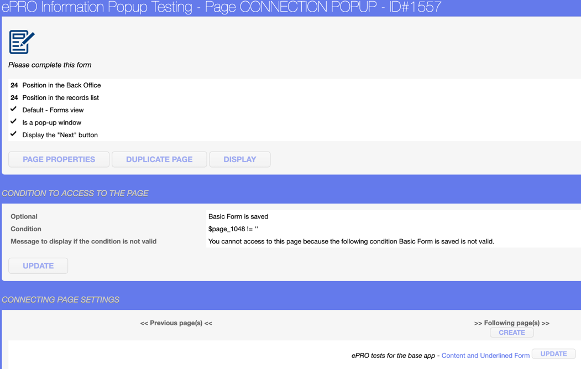
Task: Click the 'Optional' field label
Action: 24,216
